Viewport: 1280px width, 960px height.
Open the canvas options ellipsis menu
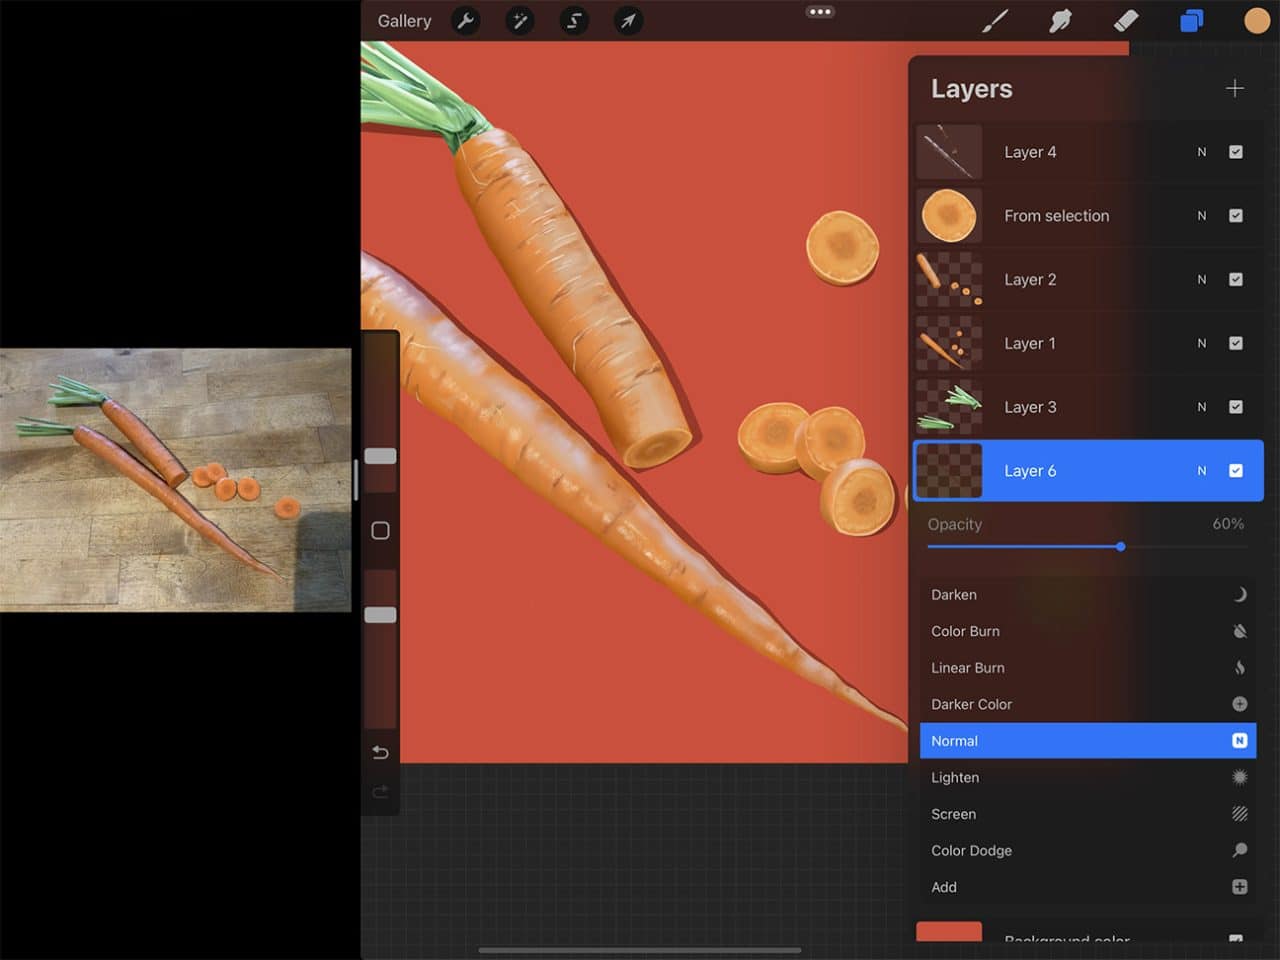coord(820,12)
